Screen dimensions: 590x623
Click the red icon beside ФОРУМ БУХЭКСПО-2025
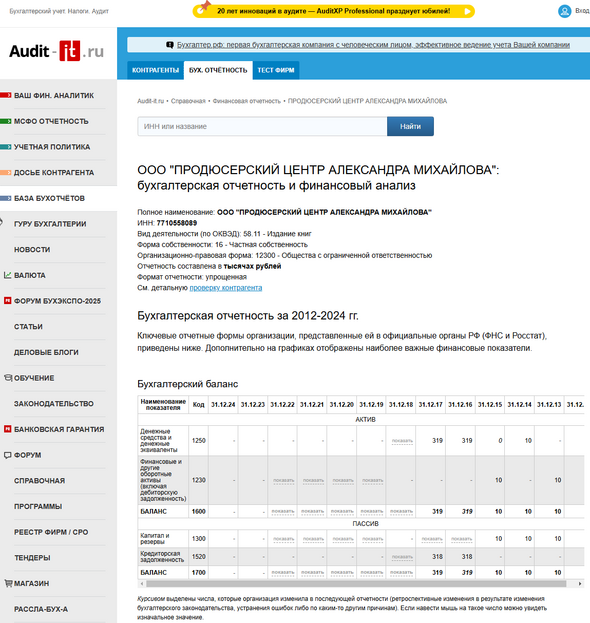7,301
